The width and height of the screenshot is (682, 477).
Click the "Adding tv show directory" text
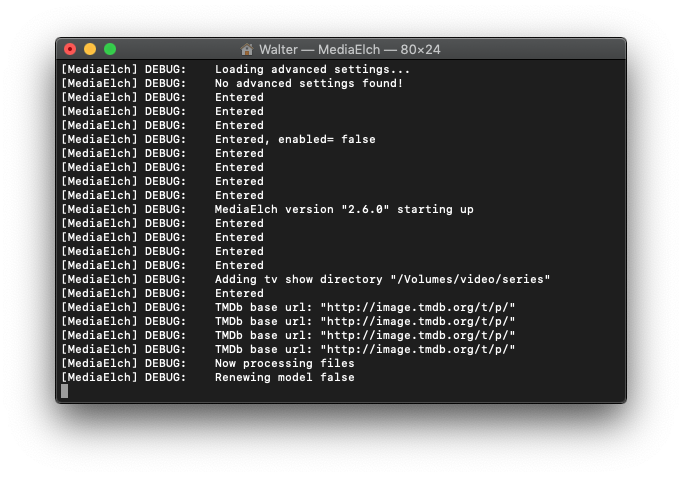click(x=298, y=280)
